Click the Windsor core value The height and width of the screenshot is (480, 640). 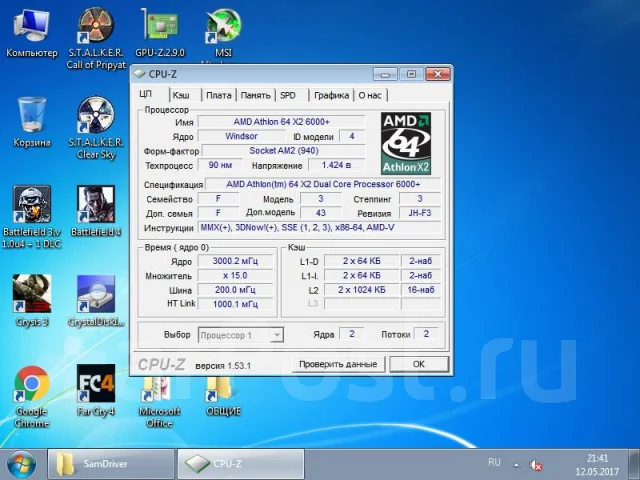click(241, 136)
